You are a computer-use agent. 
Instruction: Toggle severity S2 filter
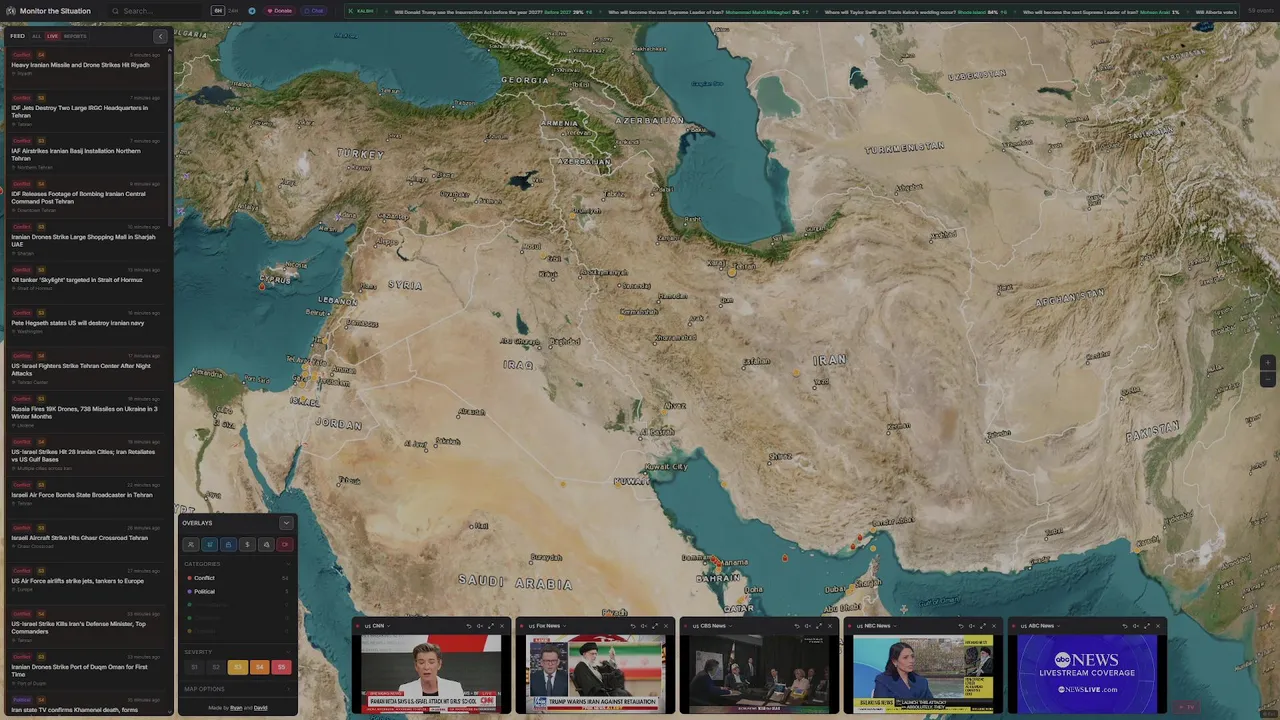(x=216, y=667)
